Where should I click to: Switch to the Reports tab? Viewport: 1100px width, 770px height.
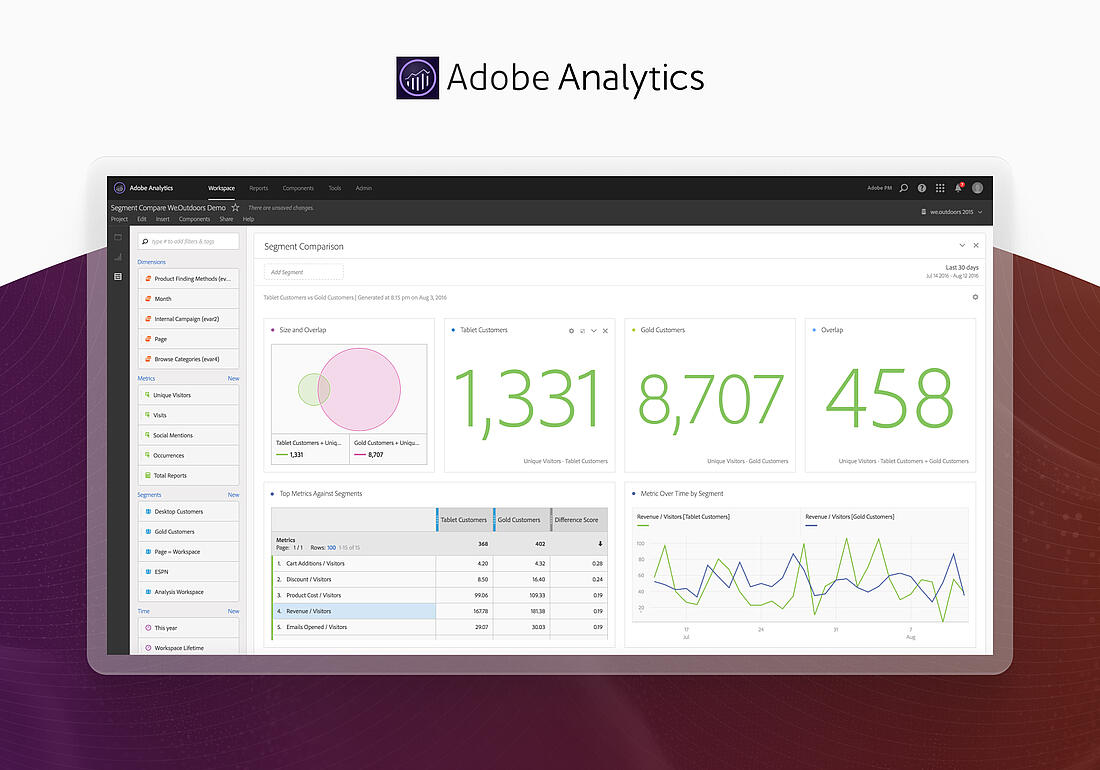pos(259,188)
